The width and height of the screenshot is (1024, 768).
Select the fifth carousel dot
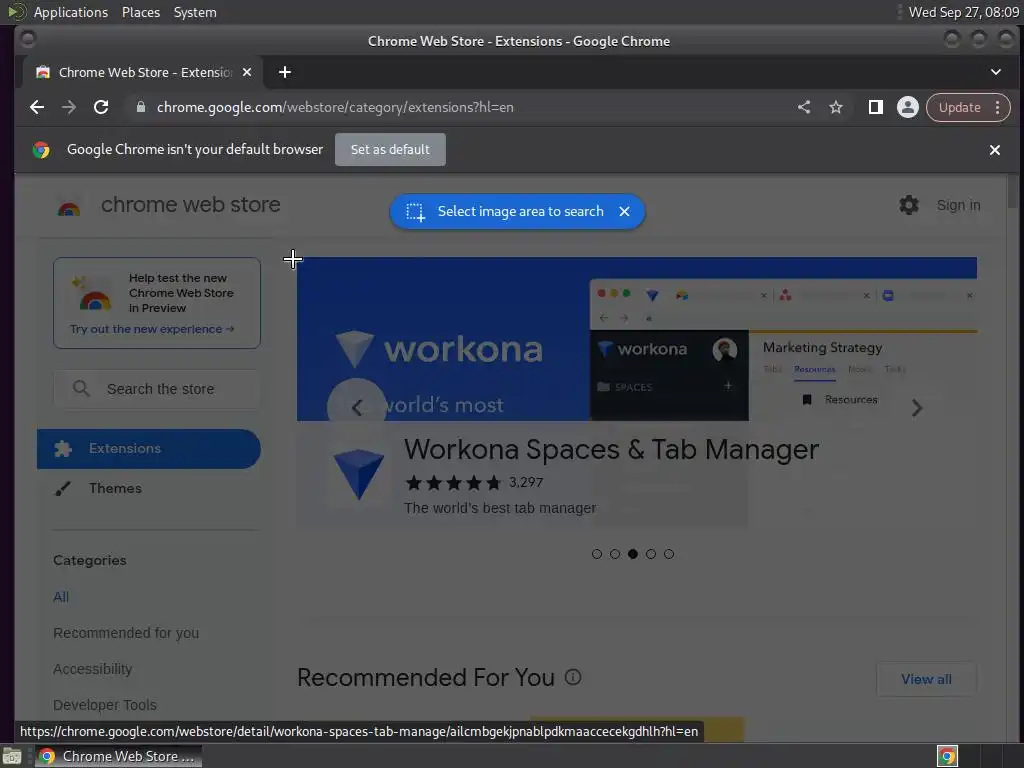[669, 554]
